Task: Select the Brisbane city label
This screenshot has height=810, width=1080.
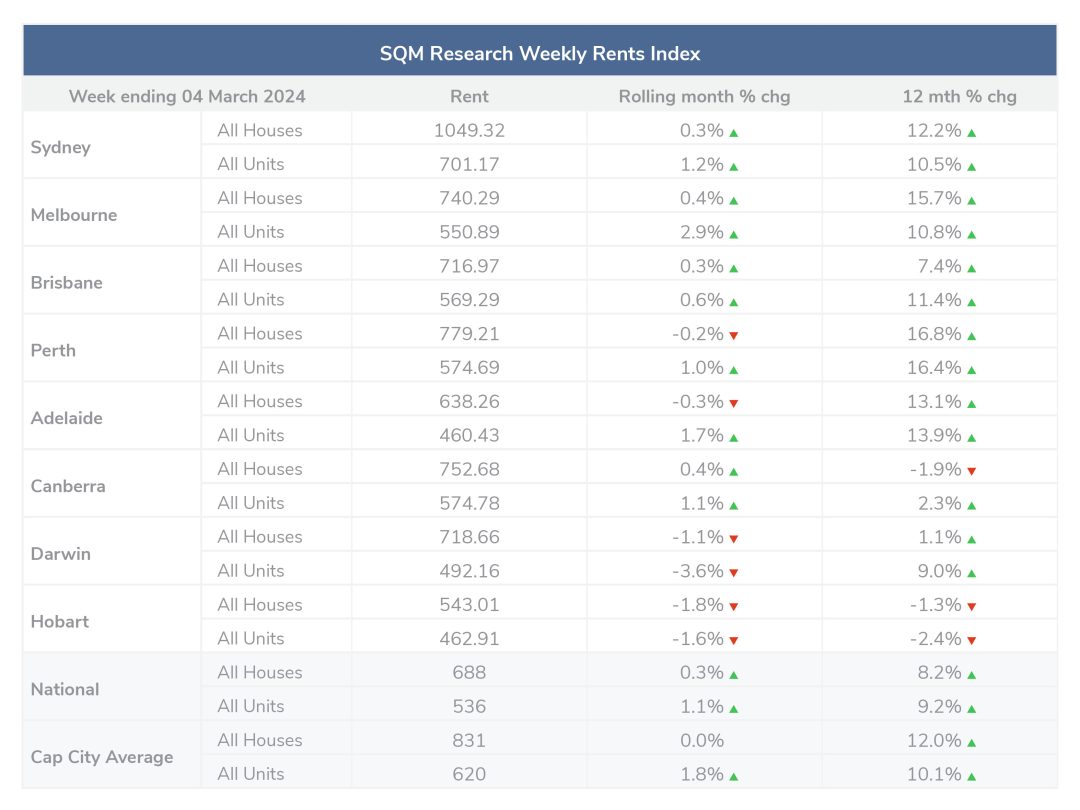Action: coord(67,282)
